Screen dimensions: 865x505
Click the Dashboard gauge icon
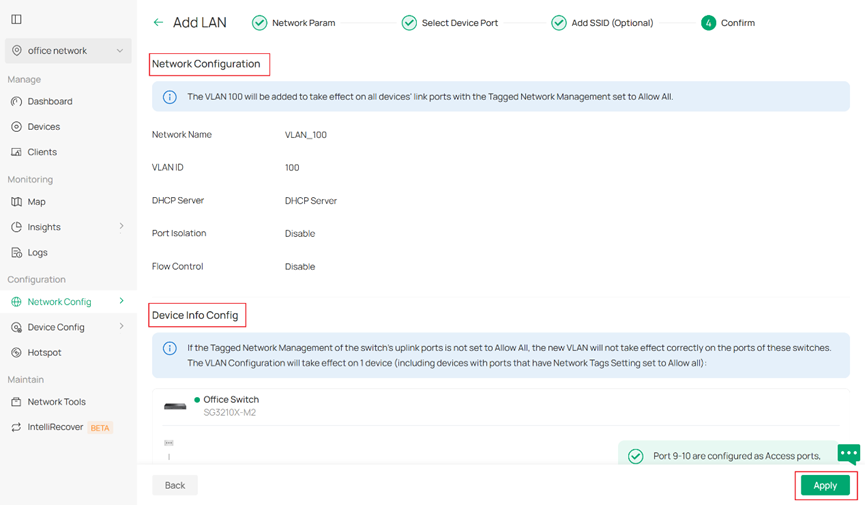click(17, 102)
